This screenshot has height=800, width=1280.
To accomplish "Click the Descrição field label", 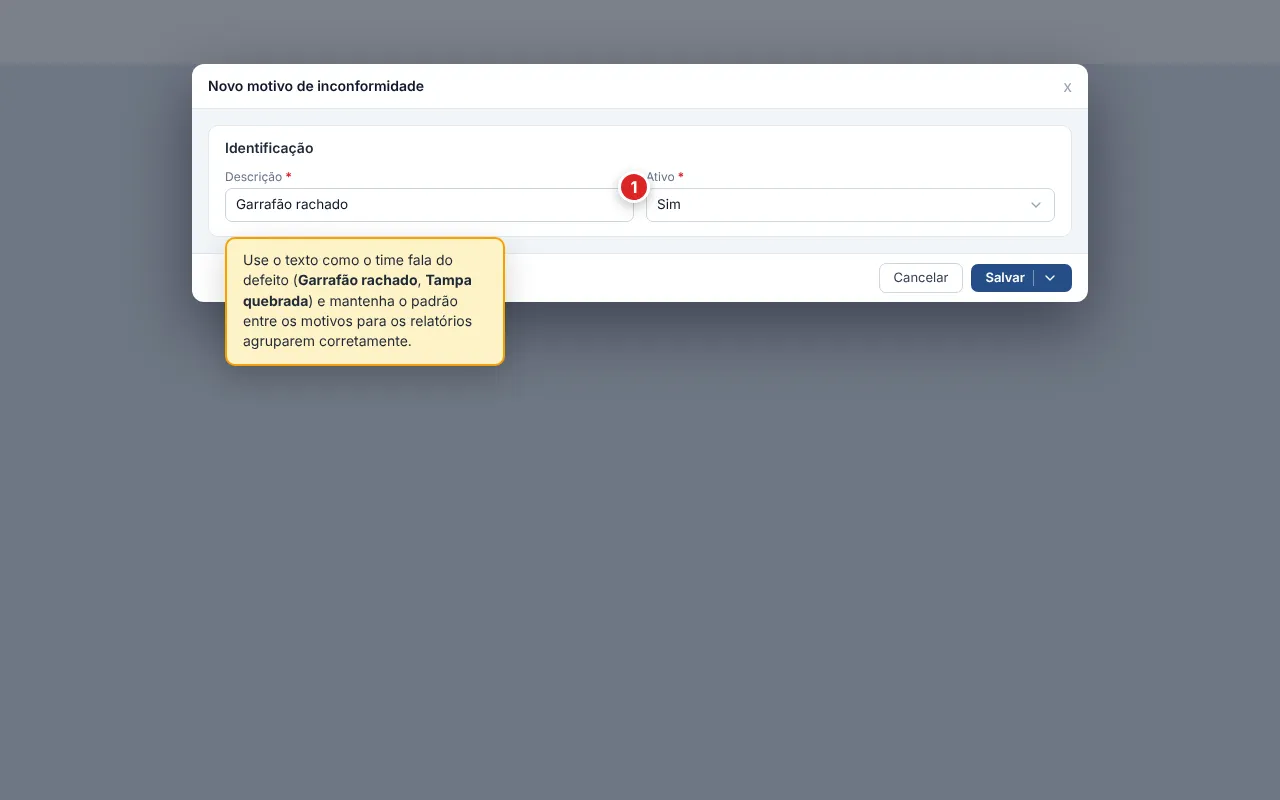I will click(x=254, y=176).
